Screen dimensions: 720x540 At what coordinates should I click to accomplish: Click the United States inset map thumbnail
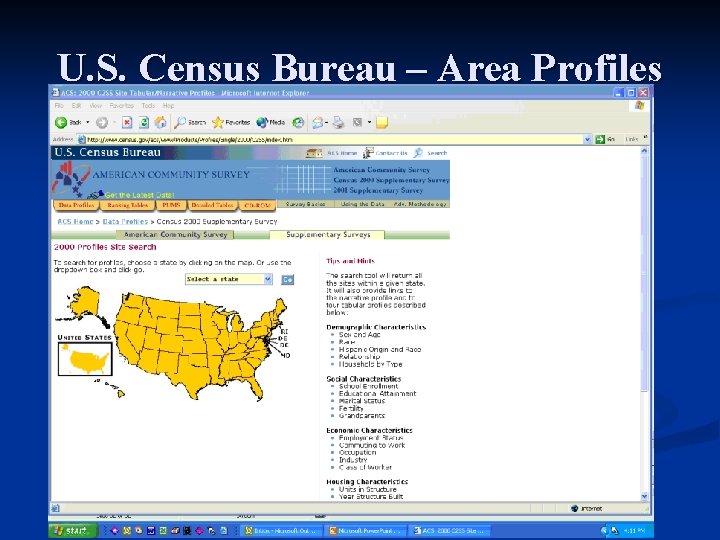click(x=85, y=359)
